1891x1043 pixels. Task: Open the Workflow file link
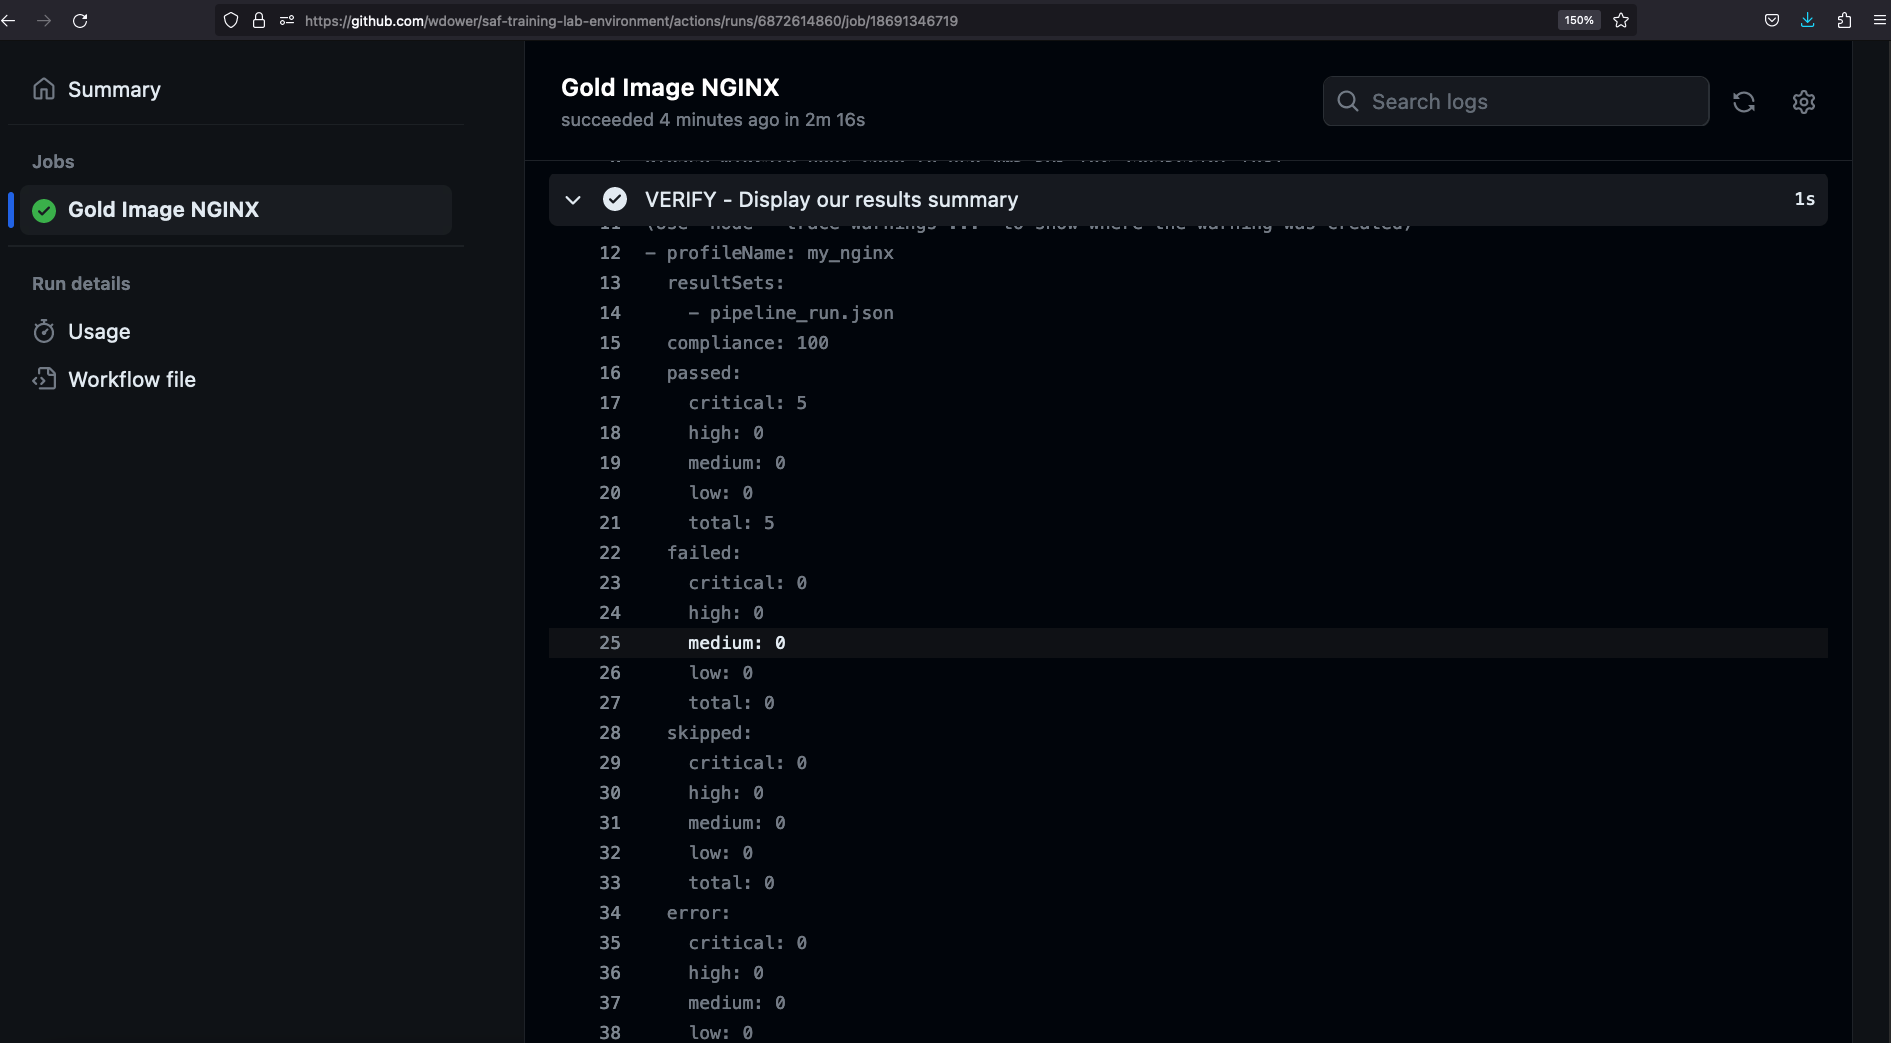131,380
